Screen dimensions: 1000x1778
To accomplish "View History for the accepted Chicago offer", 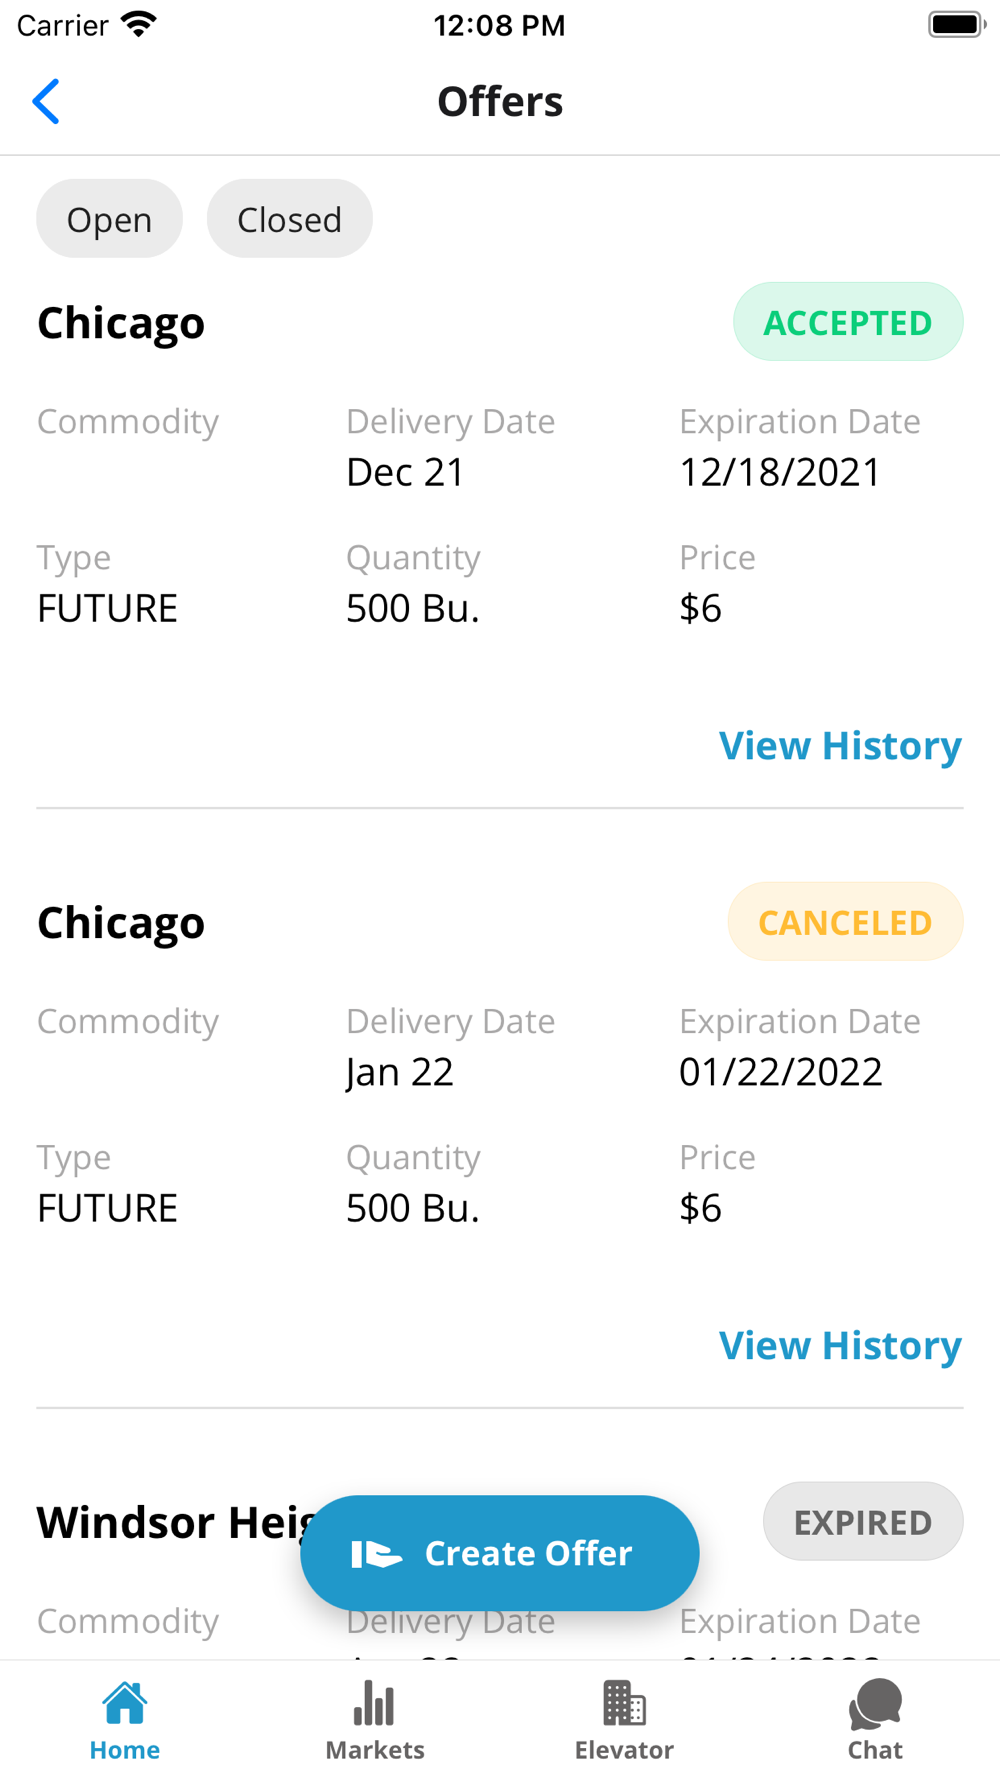I will pyautogui.click(x=840, y=746).
